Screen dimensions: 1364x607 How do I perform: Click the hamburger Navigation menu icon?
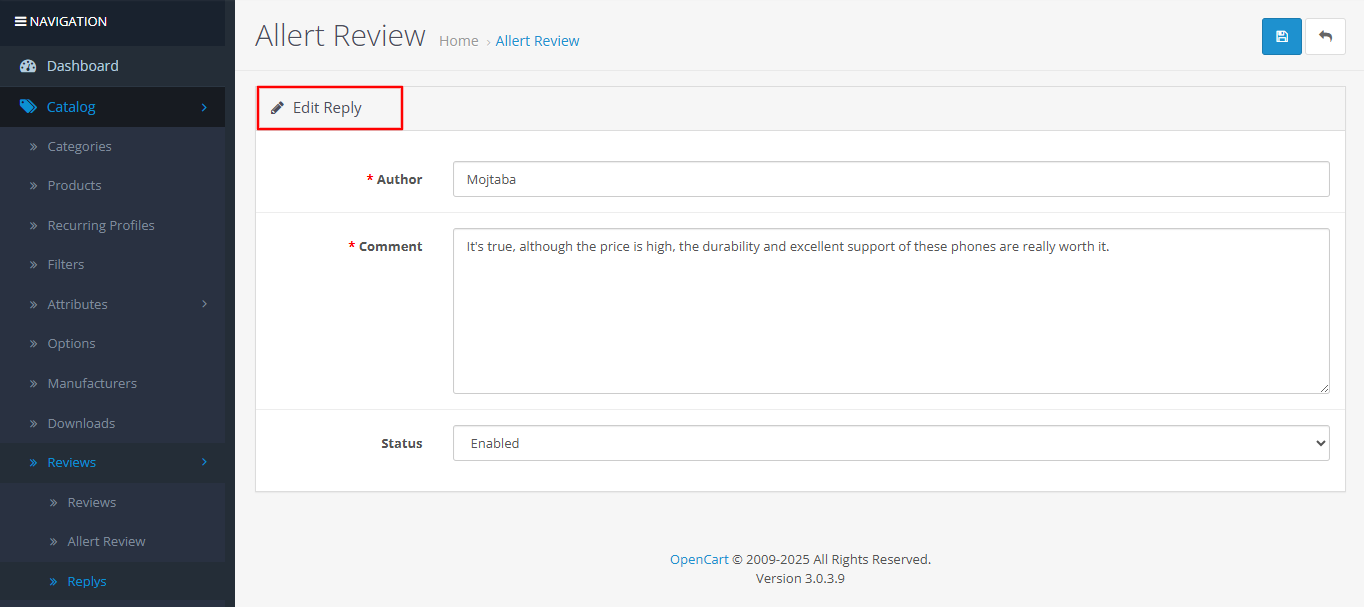pos(20,21)
